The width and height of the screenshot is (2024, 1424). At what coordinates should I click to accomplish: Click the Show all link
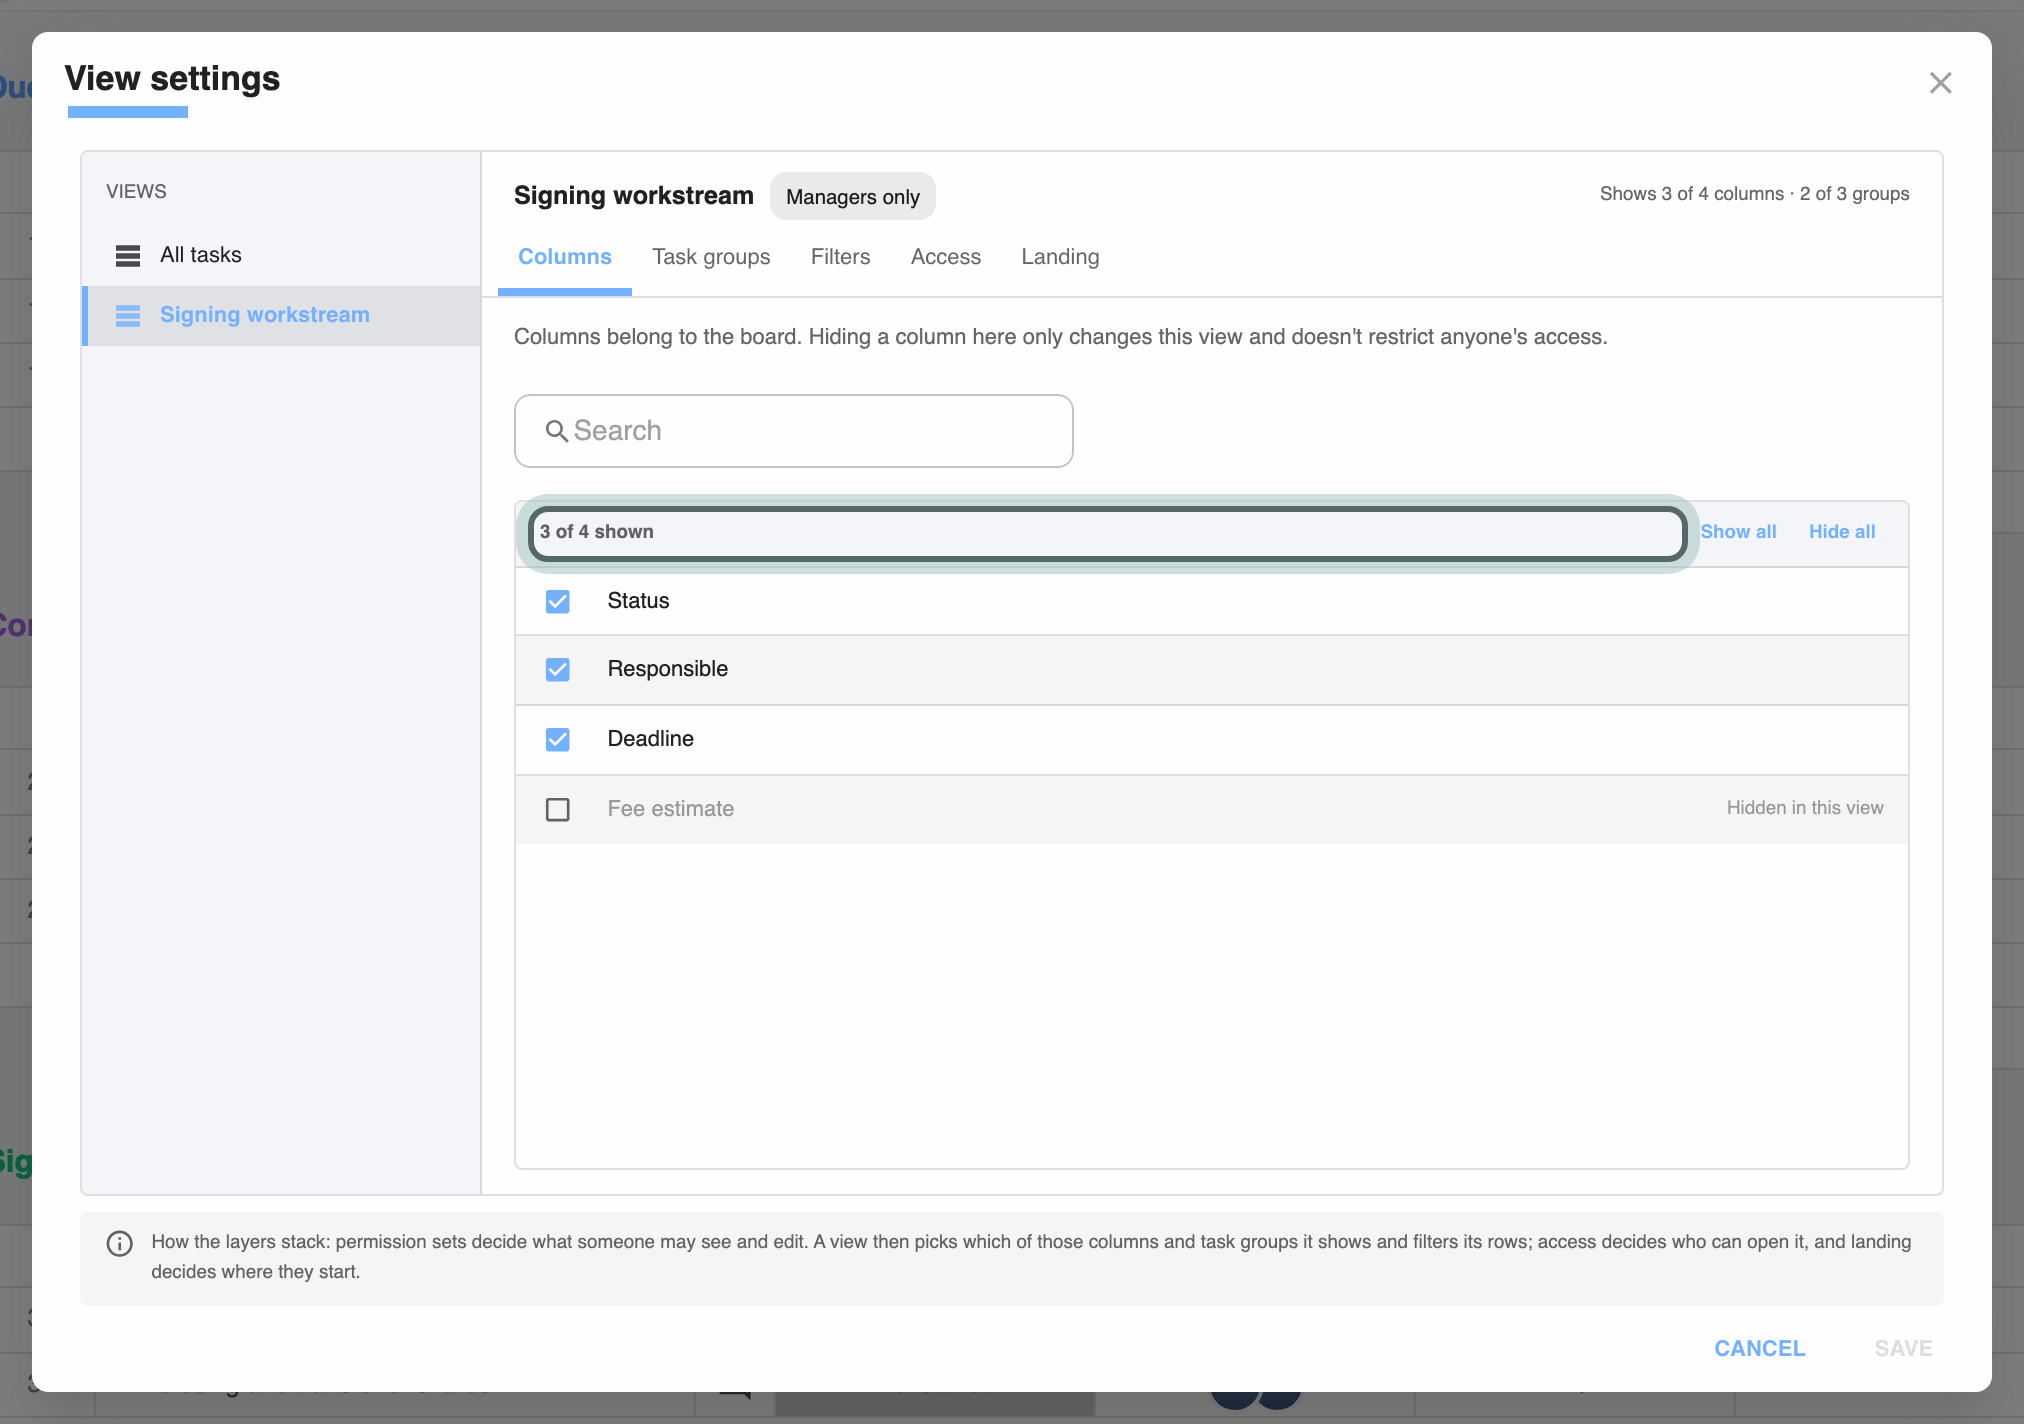coord(1738,532)
